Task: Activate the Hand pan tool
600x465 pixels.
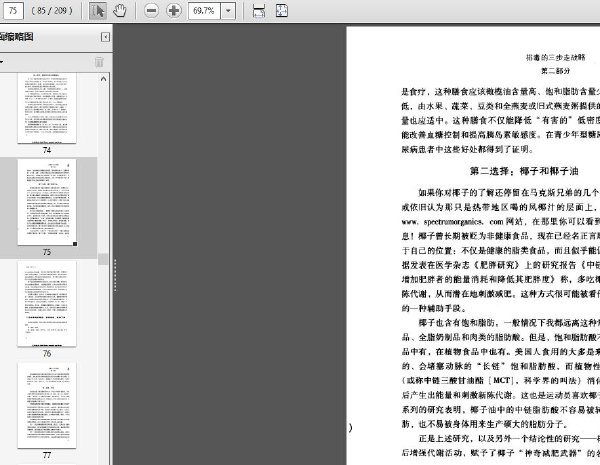Action: pyautogui.click(x=120, y=11)
